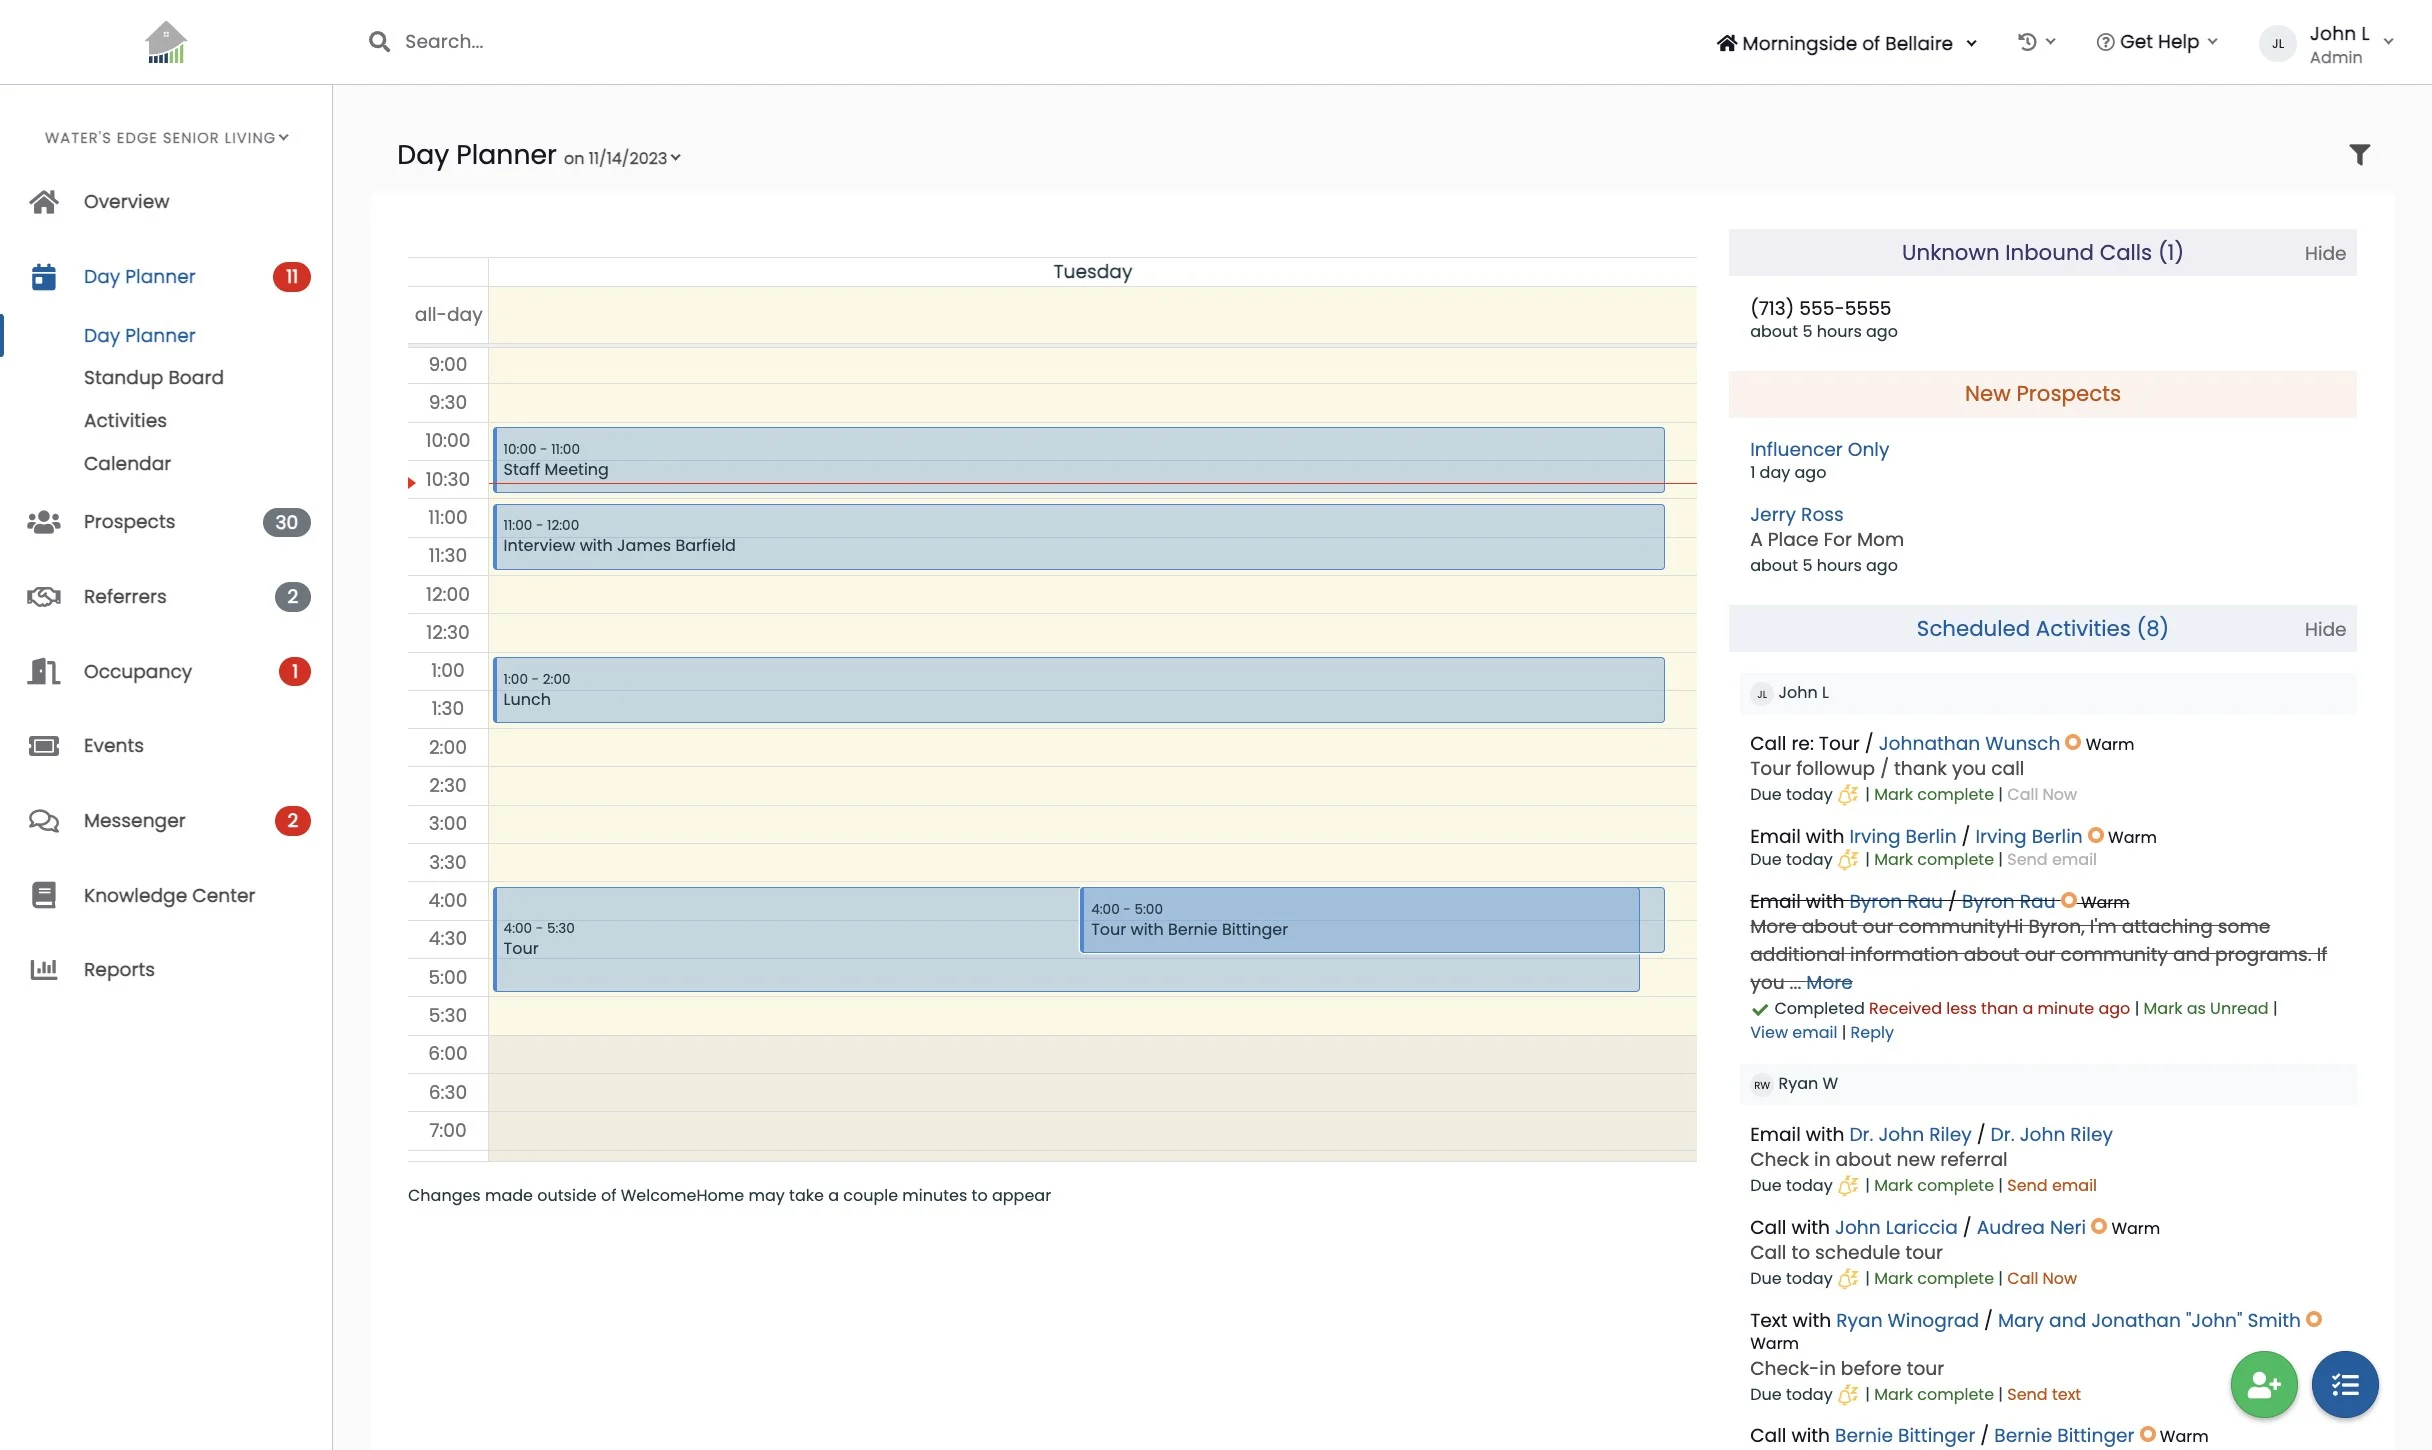Open the Jerry Ross prospect link
2432x1450 pixels.
tap(1796, 515)
